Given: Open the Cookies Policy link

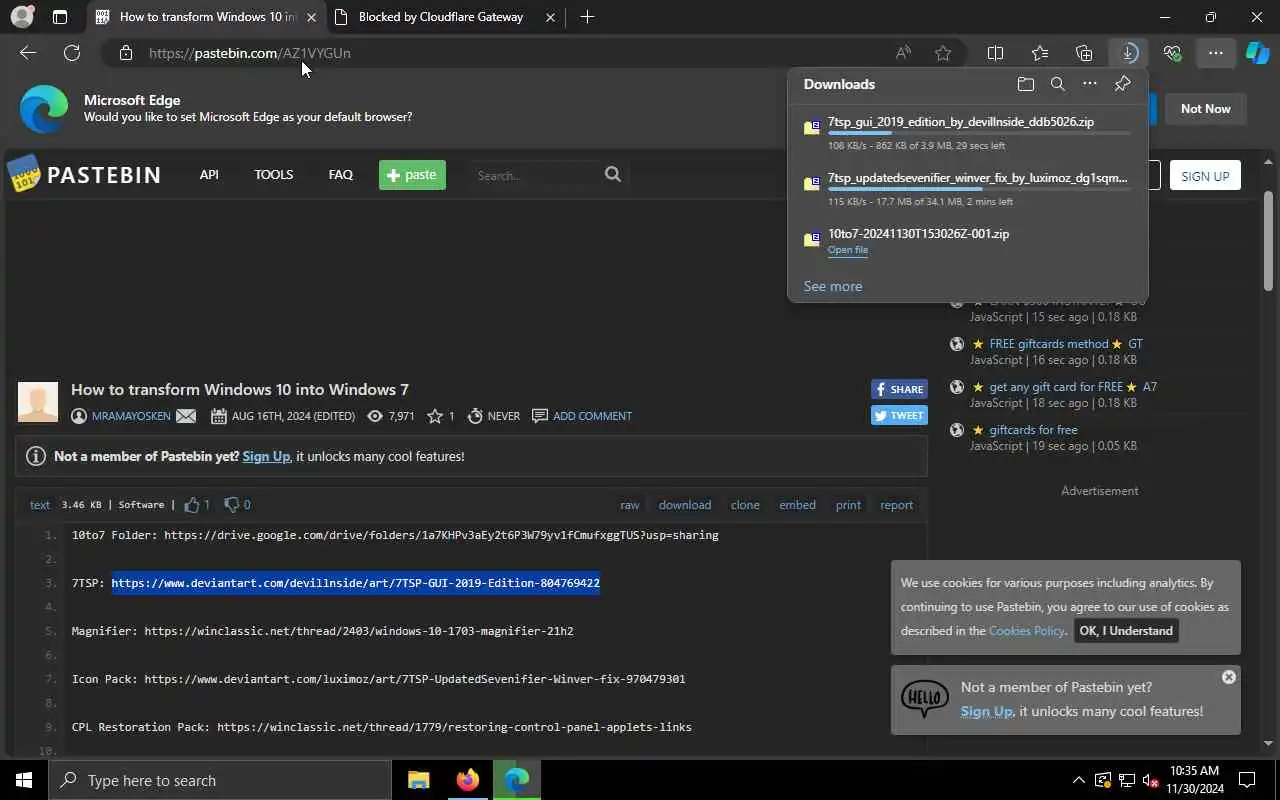Looking at the screenshot, I should (x=1026, y=631).
